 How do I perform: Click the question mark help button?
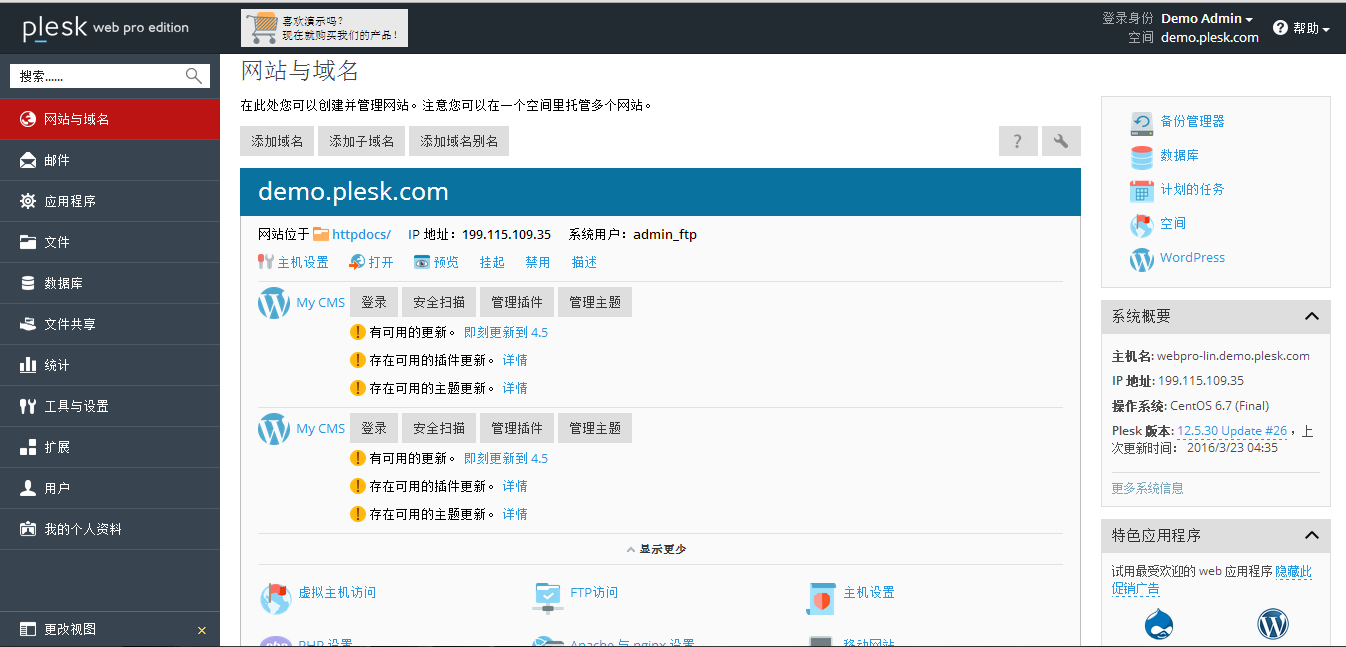tap(1018, 141)
